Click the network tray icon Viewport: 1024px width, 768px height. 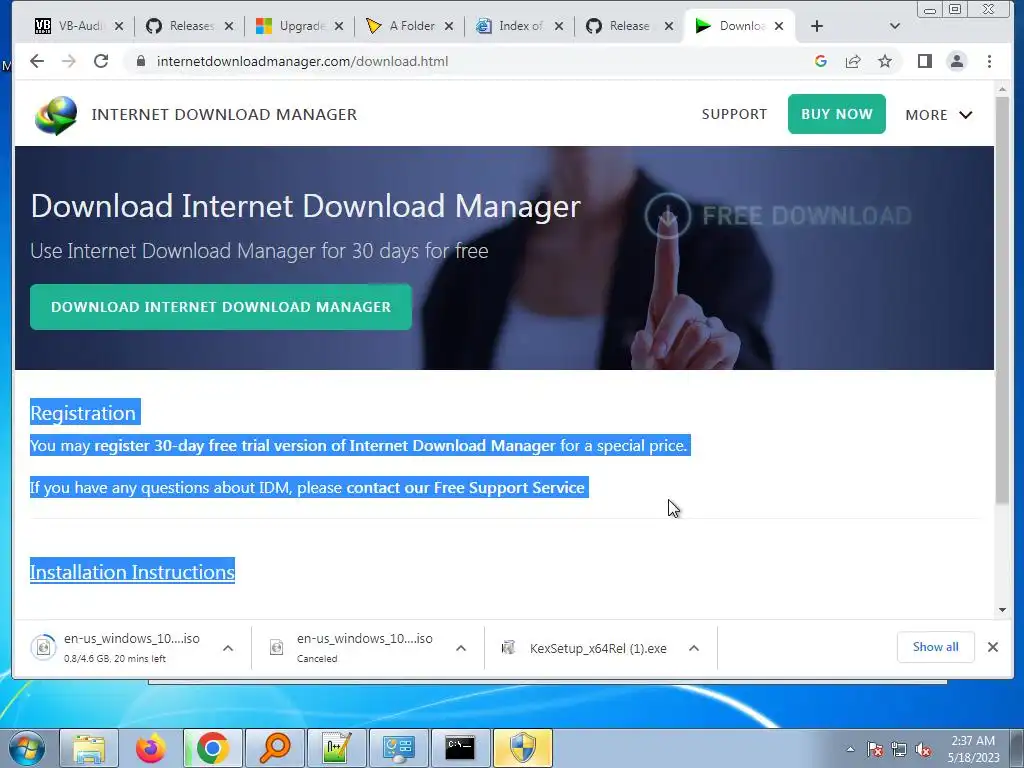899,749
